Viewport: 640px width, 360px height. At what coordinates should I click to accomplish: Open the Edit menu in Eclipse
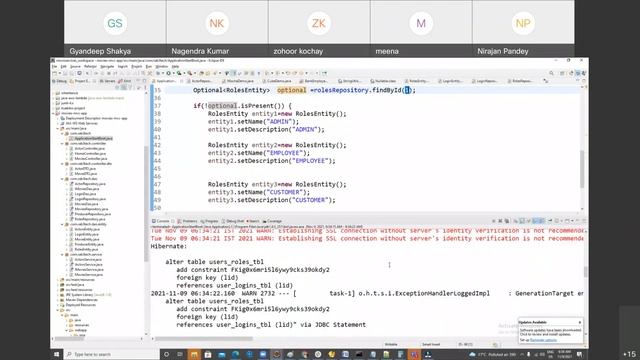64,67
